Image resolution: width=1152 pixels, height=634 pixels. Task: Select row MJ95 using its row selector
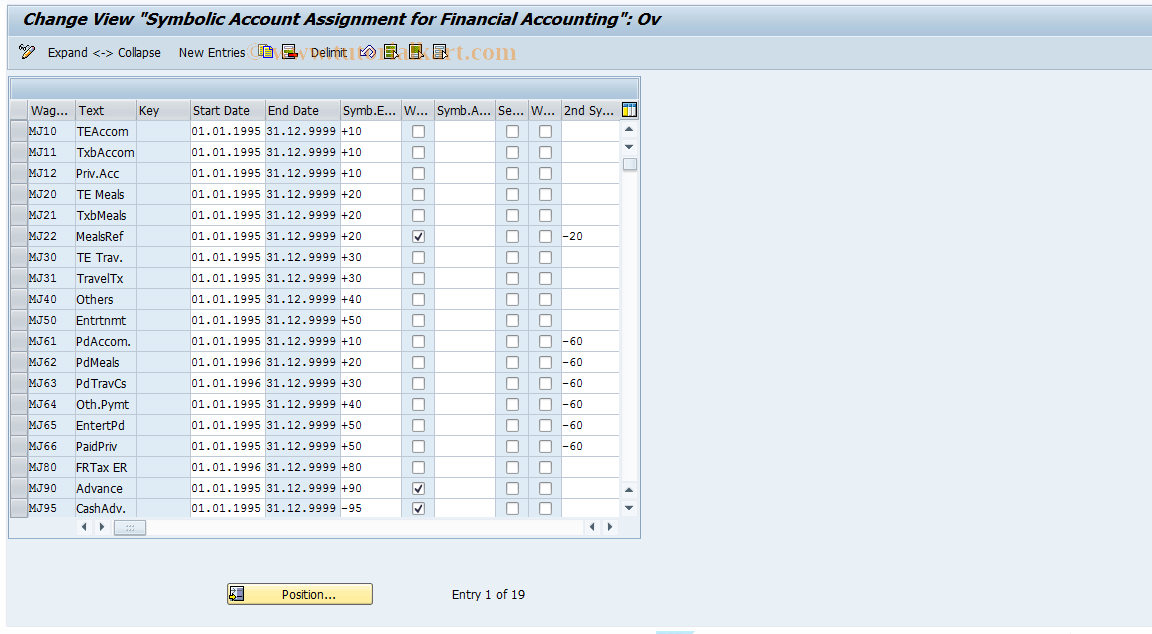[18, 508]
